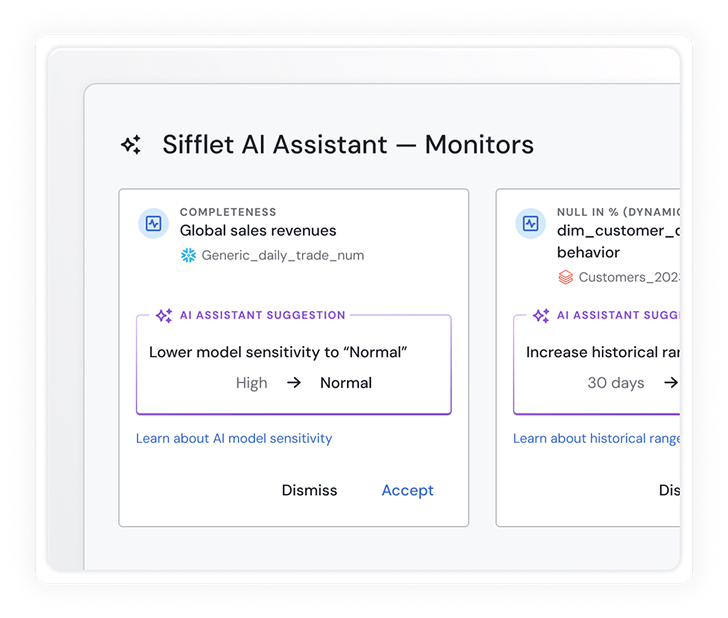Viewport: 728px width, 618px height.
Task: Click the Generic_daily_trade_num dataset name
Action: pyautogui.click(x=283, y=255)
